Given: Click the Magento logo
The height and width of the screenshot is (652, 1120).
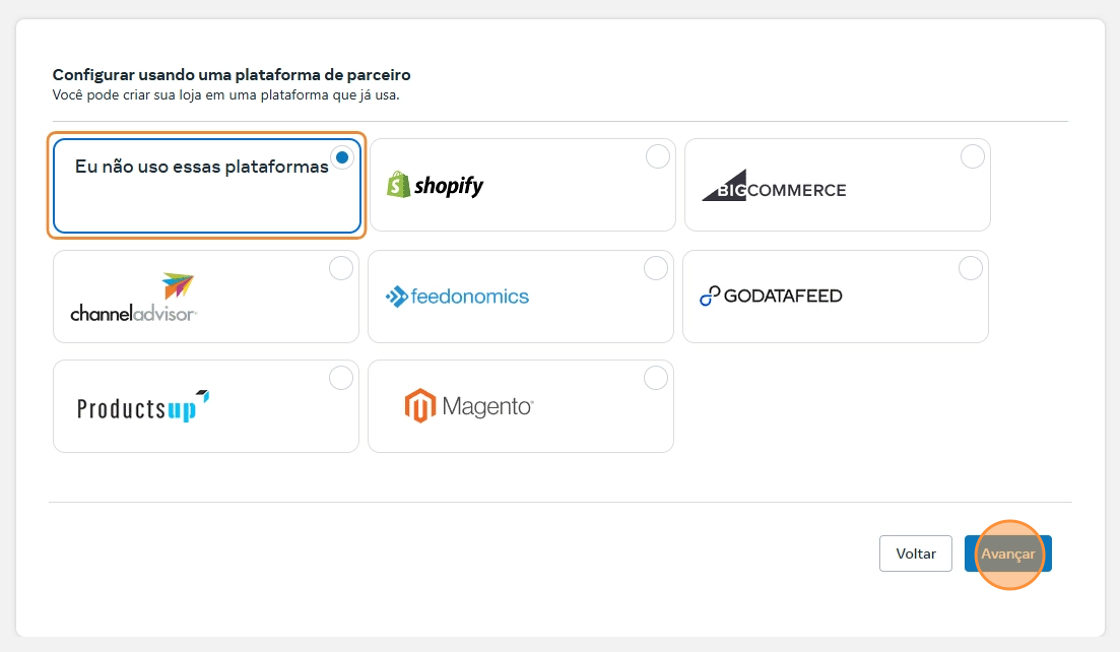Looking at the screenshot, I should (x=469, y=406).
